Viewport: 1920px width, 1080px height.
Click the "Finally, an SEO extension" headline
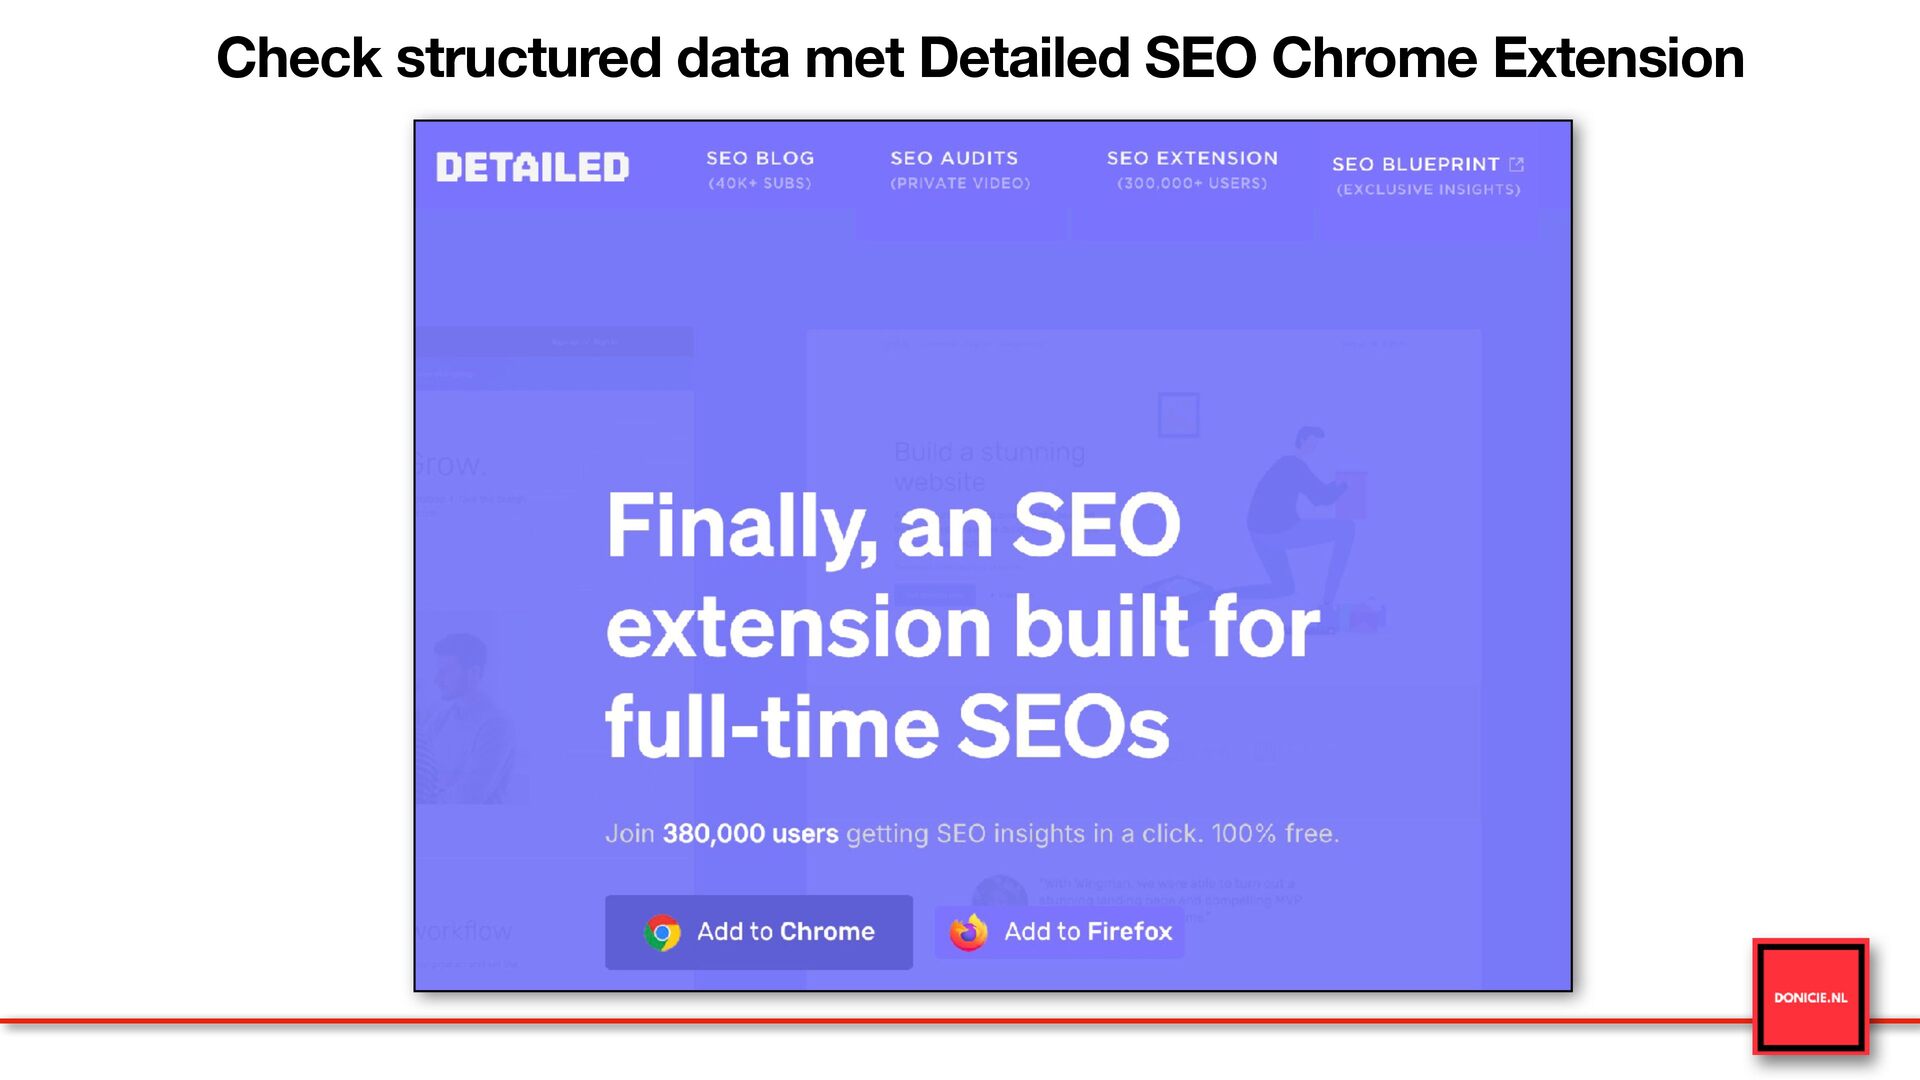(x=960, y=625)
